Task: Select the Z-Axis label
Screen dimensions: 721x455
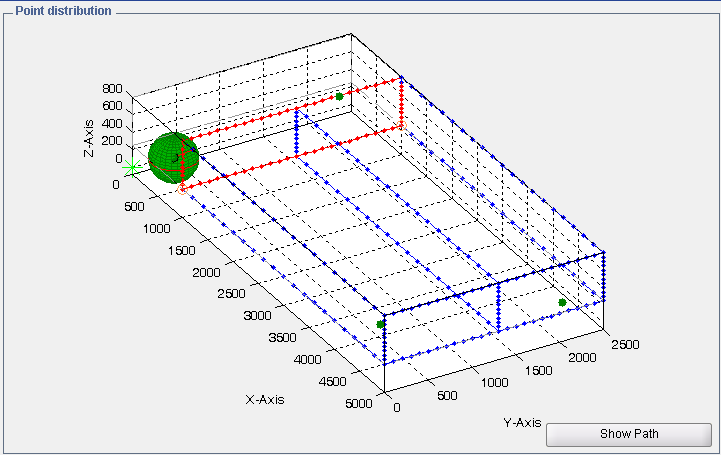Action: click(x=90, y=139)
